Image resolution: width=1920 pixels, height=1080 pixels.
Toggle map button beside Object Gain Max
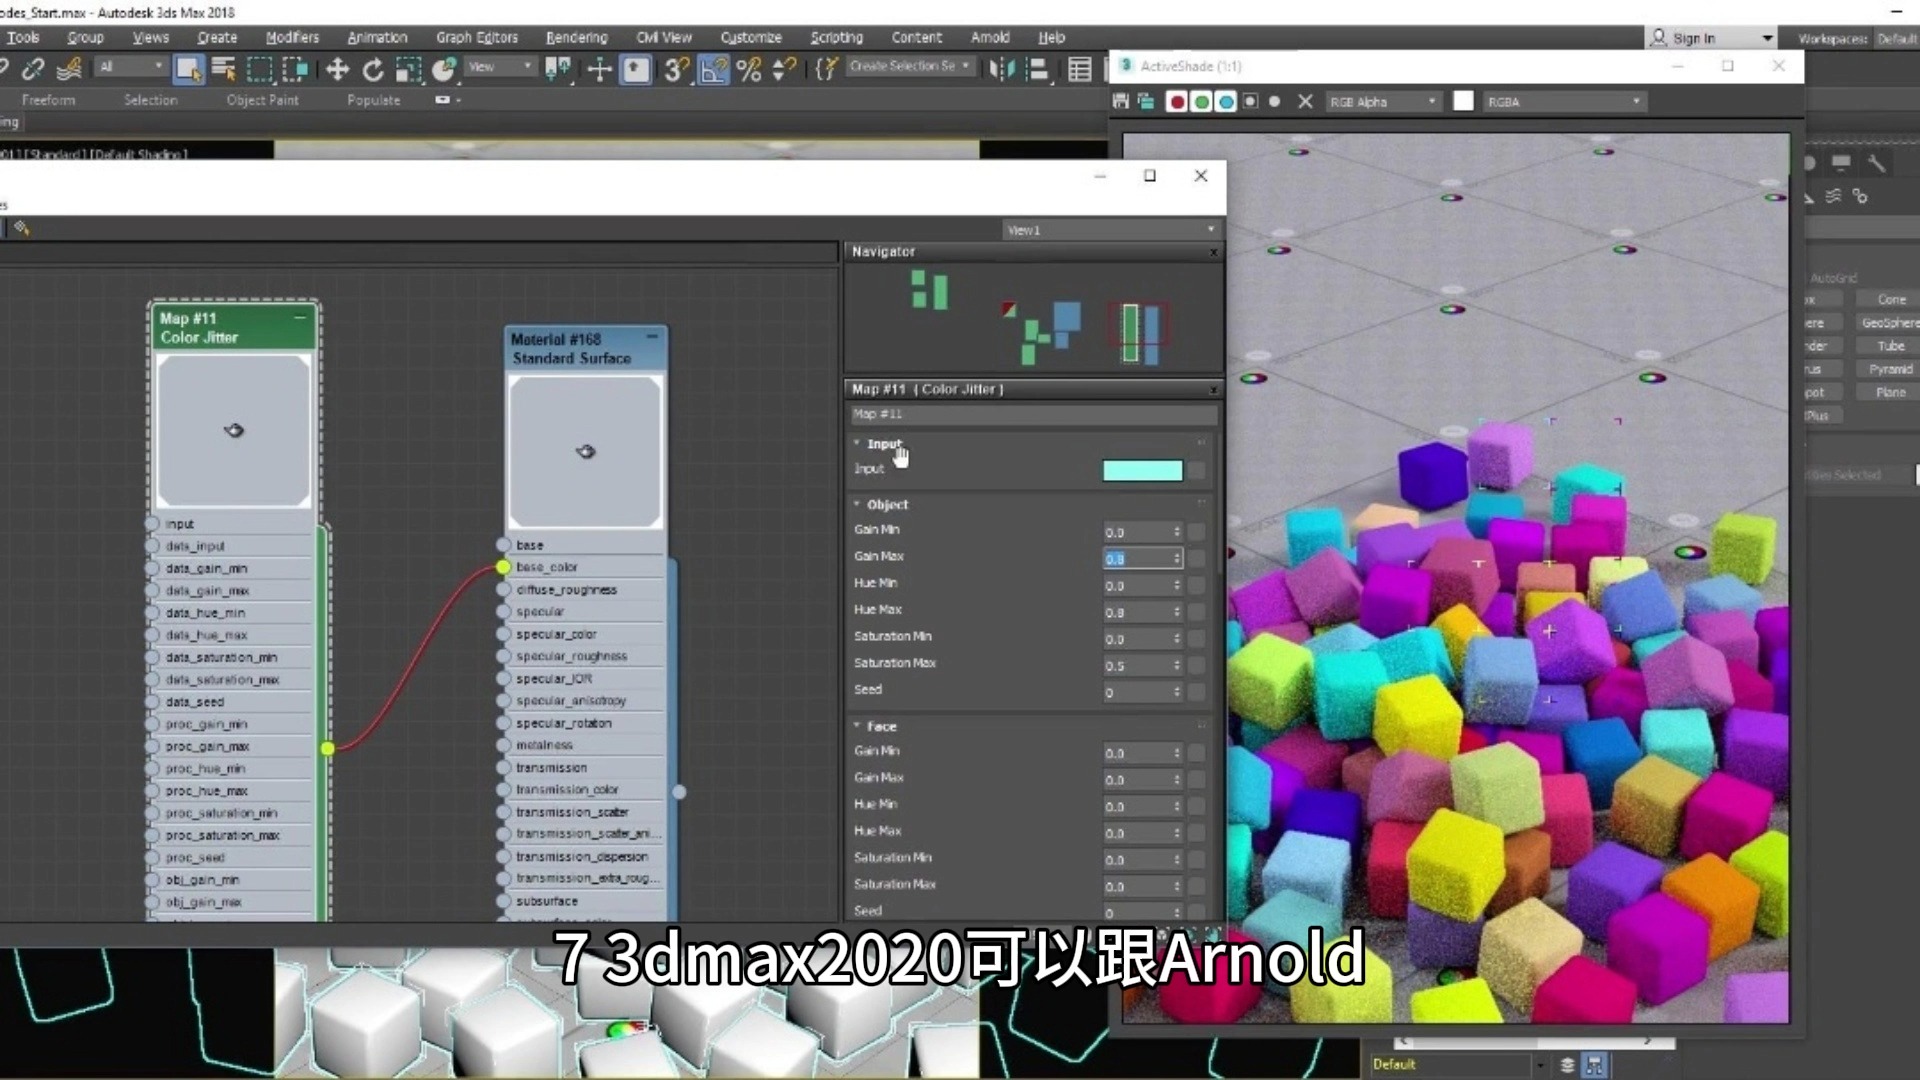point(1197,558)
